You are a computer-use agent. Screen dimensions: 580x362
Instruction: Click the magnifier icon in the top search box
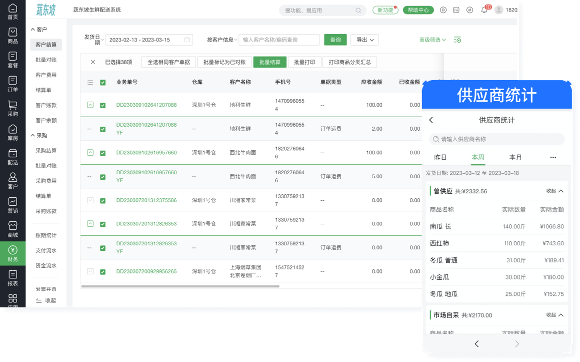point(358,10)
